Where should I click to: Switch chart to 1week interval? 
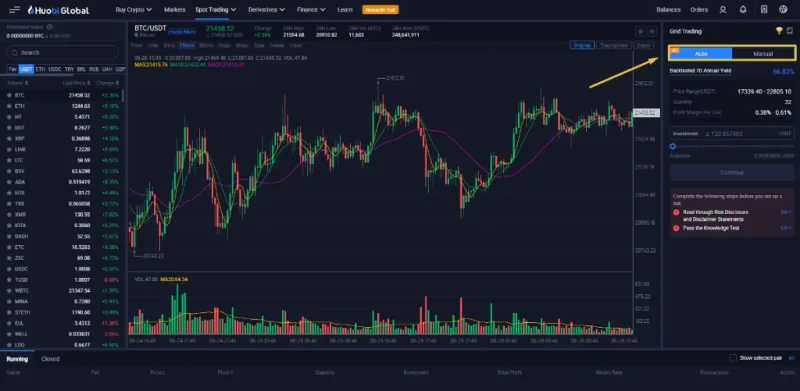(x=277, y=45)
